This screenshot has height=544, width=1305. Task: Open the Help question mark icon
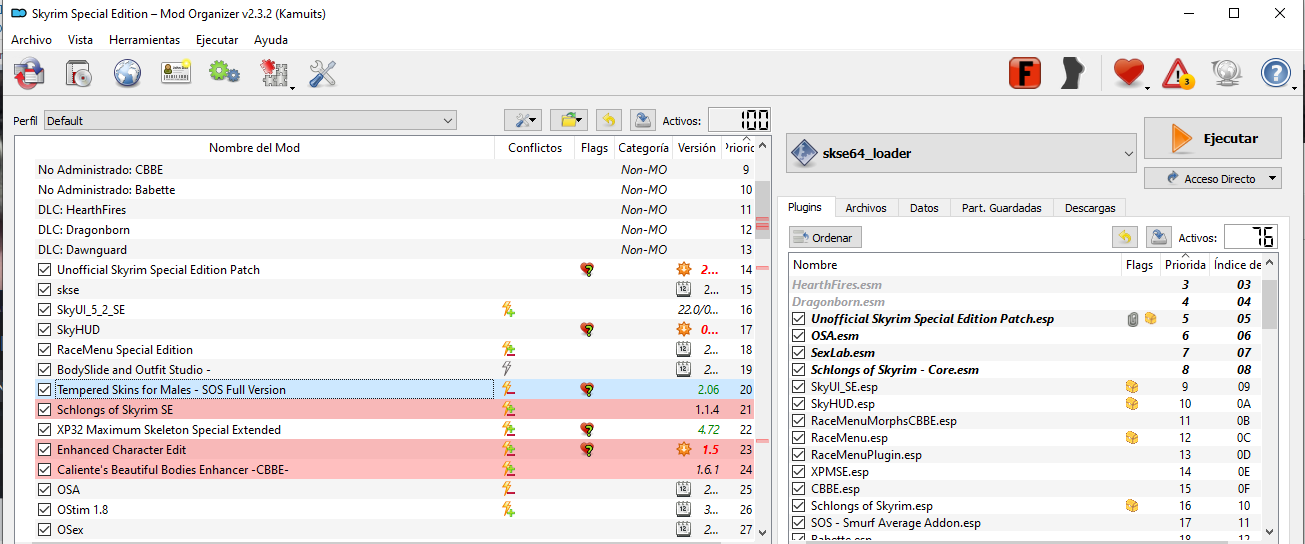click(1276, 73)
